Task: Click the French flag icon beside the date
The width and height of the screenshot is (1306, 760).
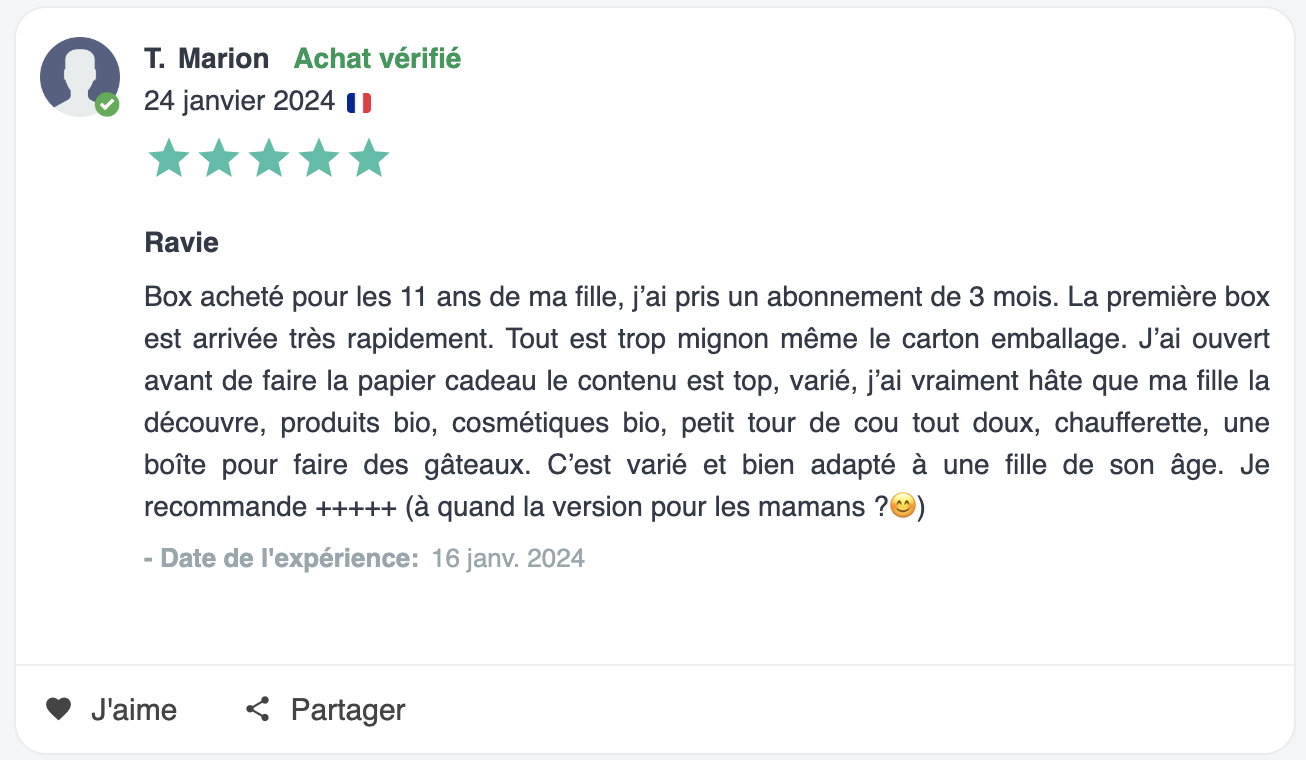Action: (359, 102)
